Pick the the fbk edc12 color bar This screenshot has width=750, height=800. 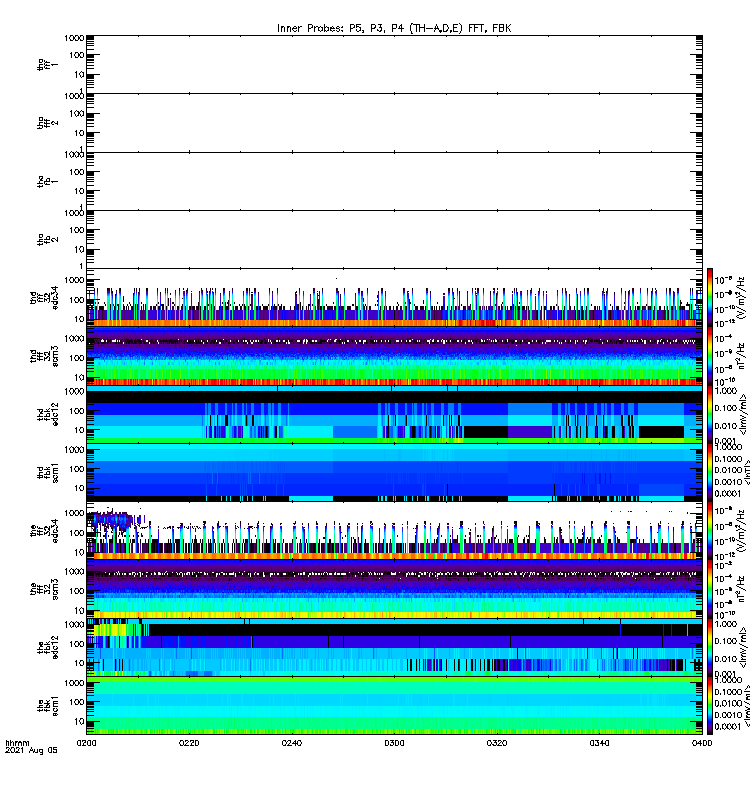(x=710, y=647)
